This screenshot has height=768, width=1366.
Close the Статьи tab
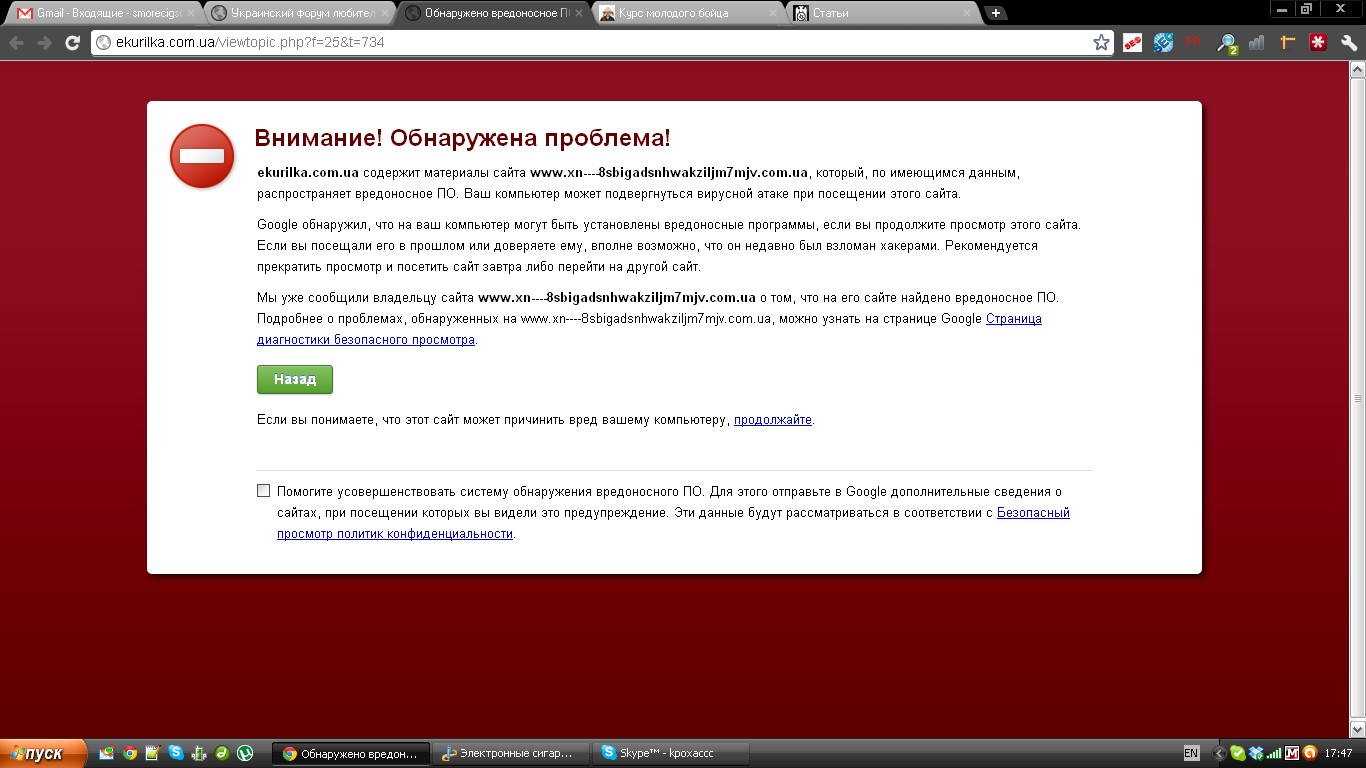pyautogui.click(x=966, y=13)
